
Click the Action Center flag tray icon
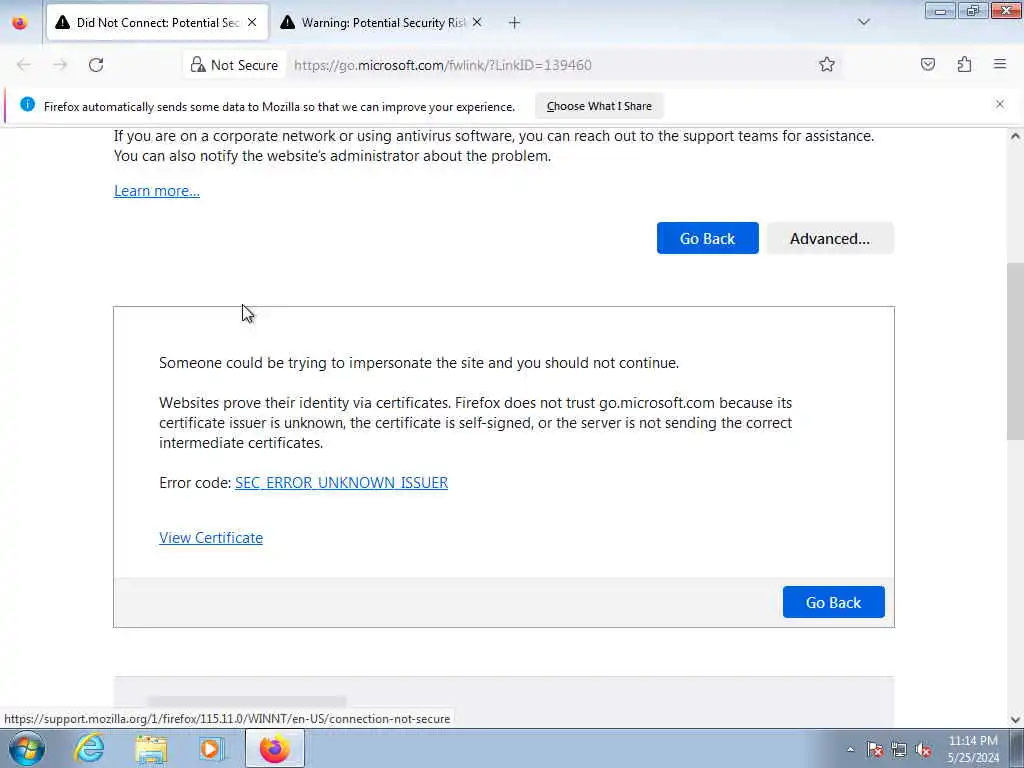click(875, 749)
